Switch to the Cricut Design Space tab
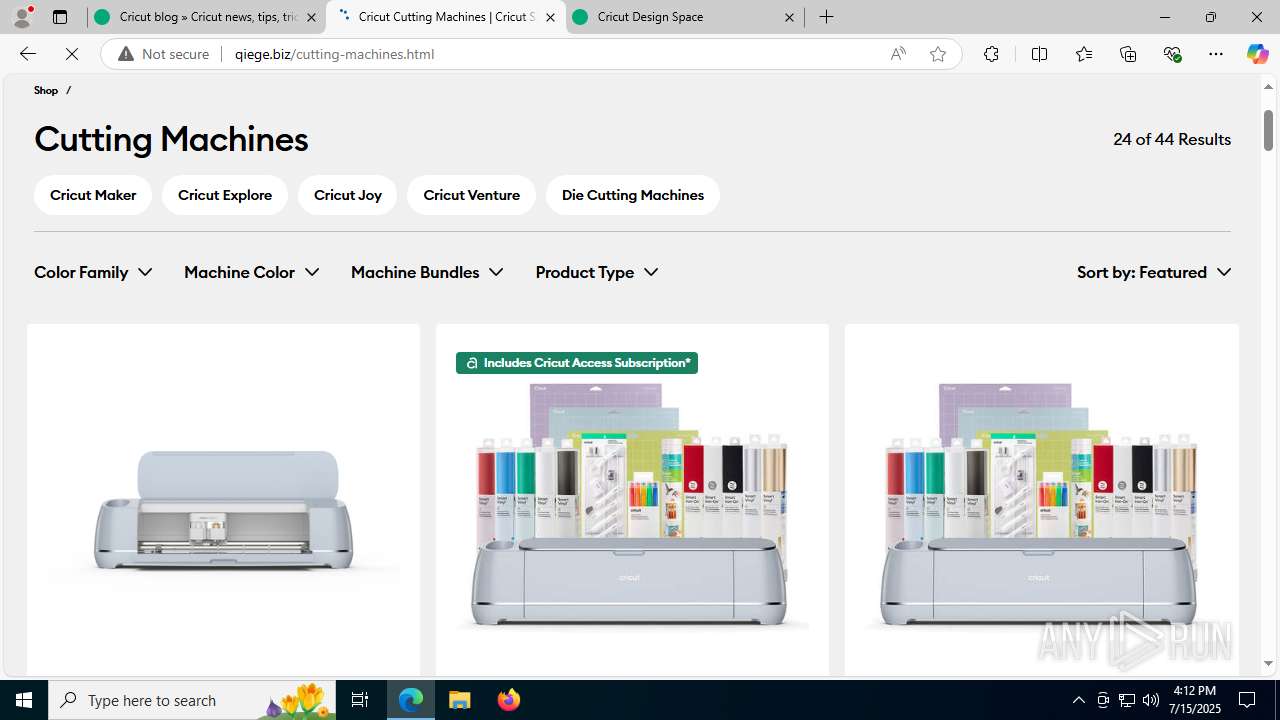The image size is (1280, 720). pyautogui.click(x=684, y=17)
